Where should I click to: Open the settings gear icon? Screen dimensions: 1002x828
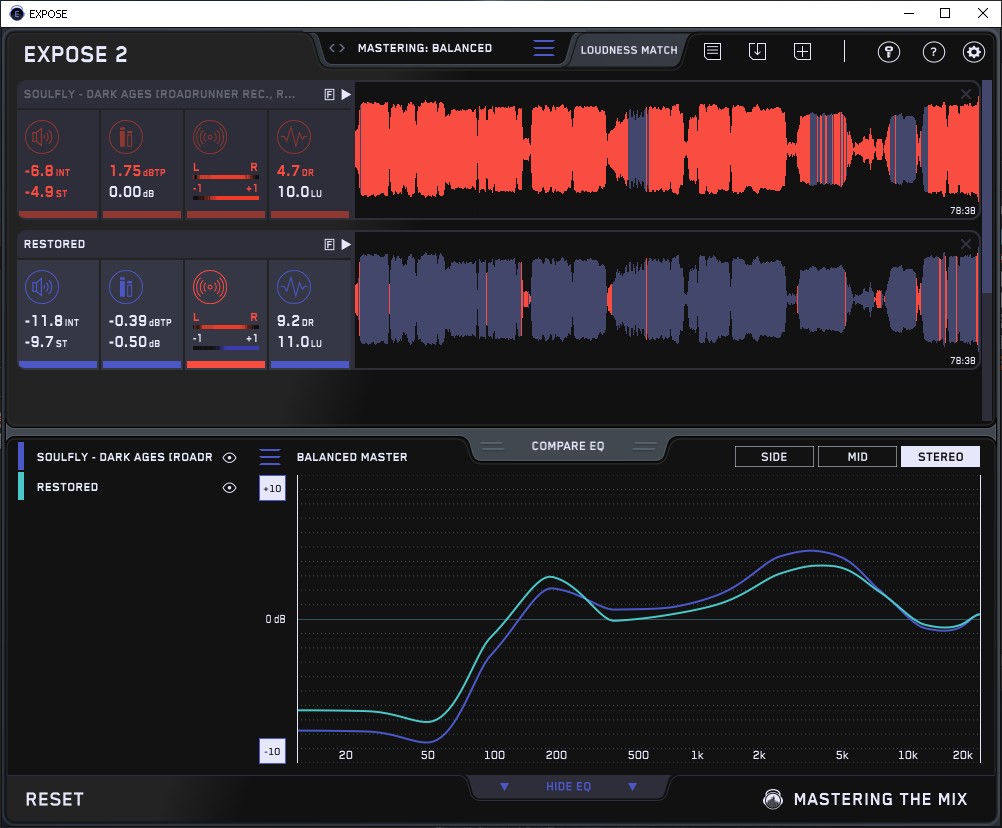click(973, 52)
